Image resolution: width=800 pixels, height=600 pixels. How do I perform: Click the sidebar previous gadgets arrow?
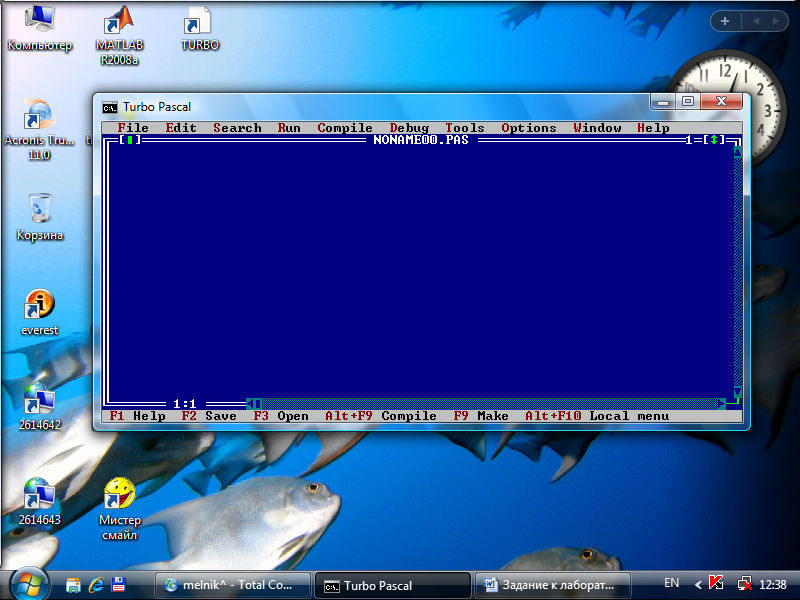756,21
